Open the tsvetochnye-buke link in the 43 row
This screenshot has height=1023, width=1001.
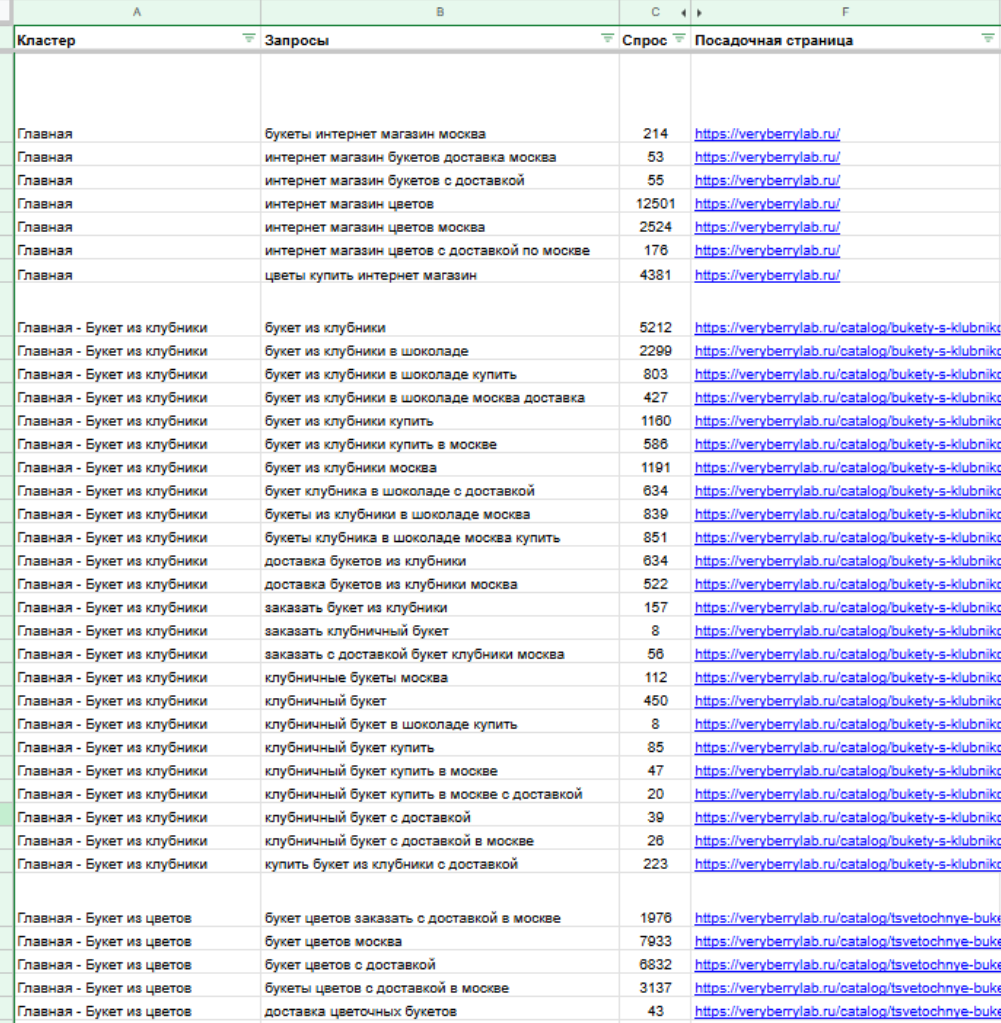(847, 1011)
